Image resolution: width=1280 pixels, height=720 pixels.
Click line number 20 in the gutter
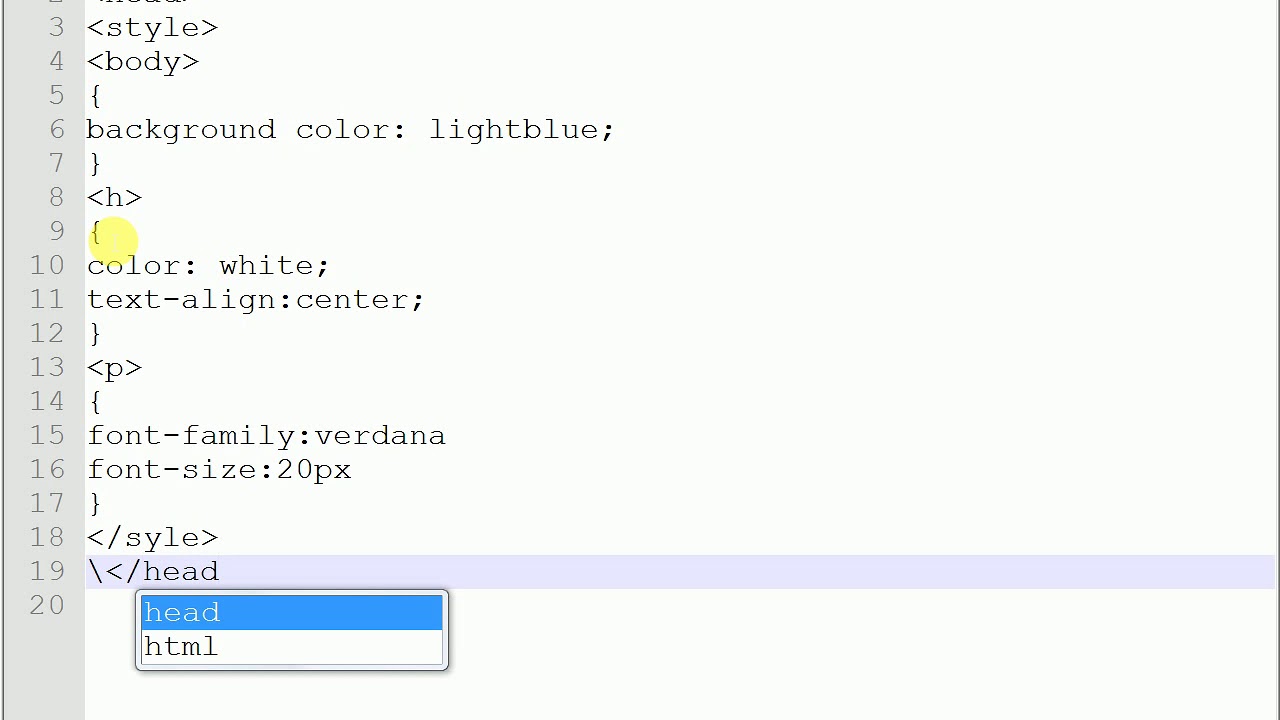click(47, 605)
